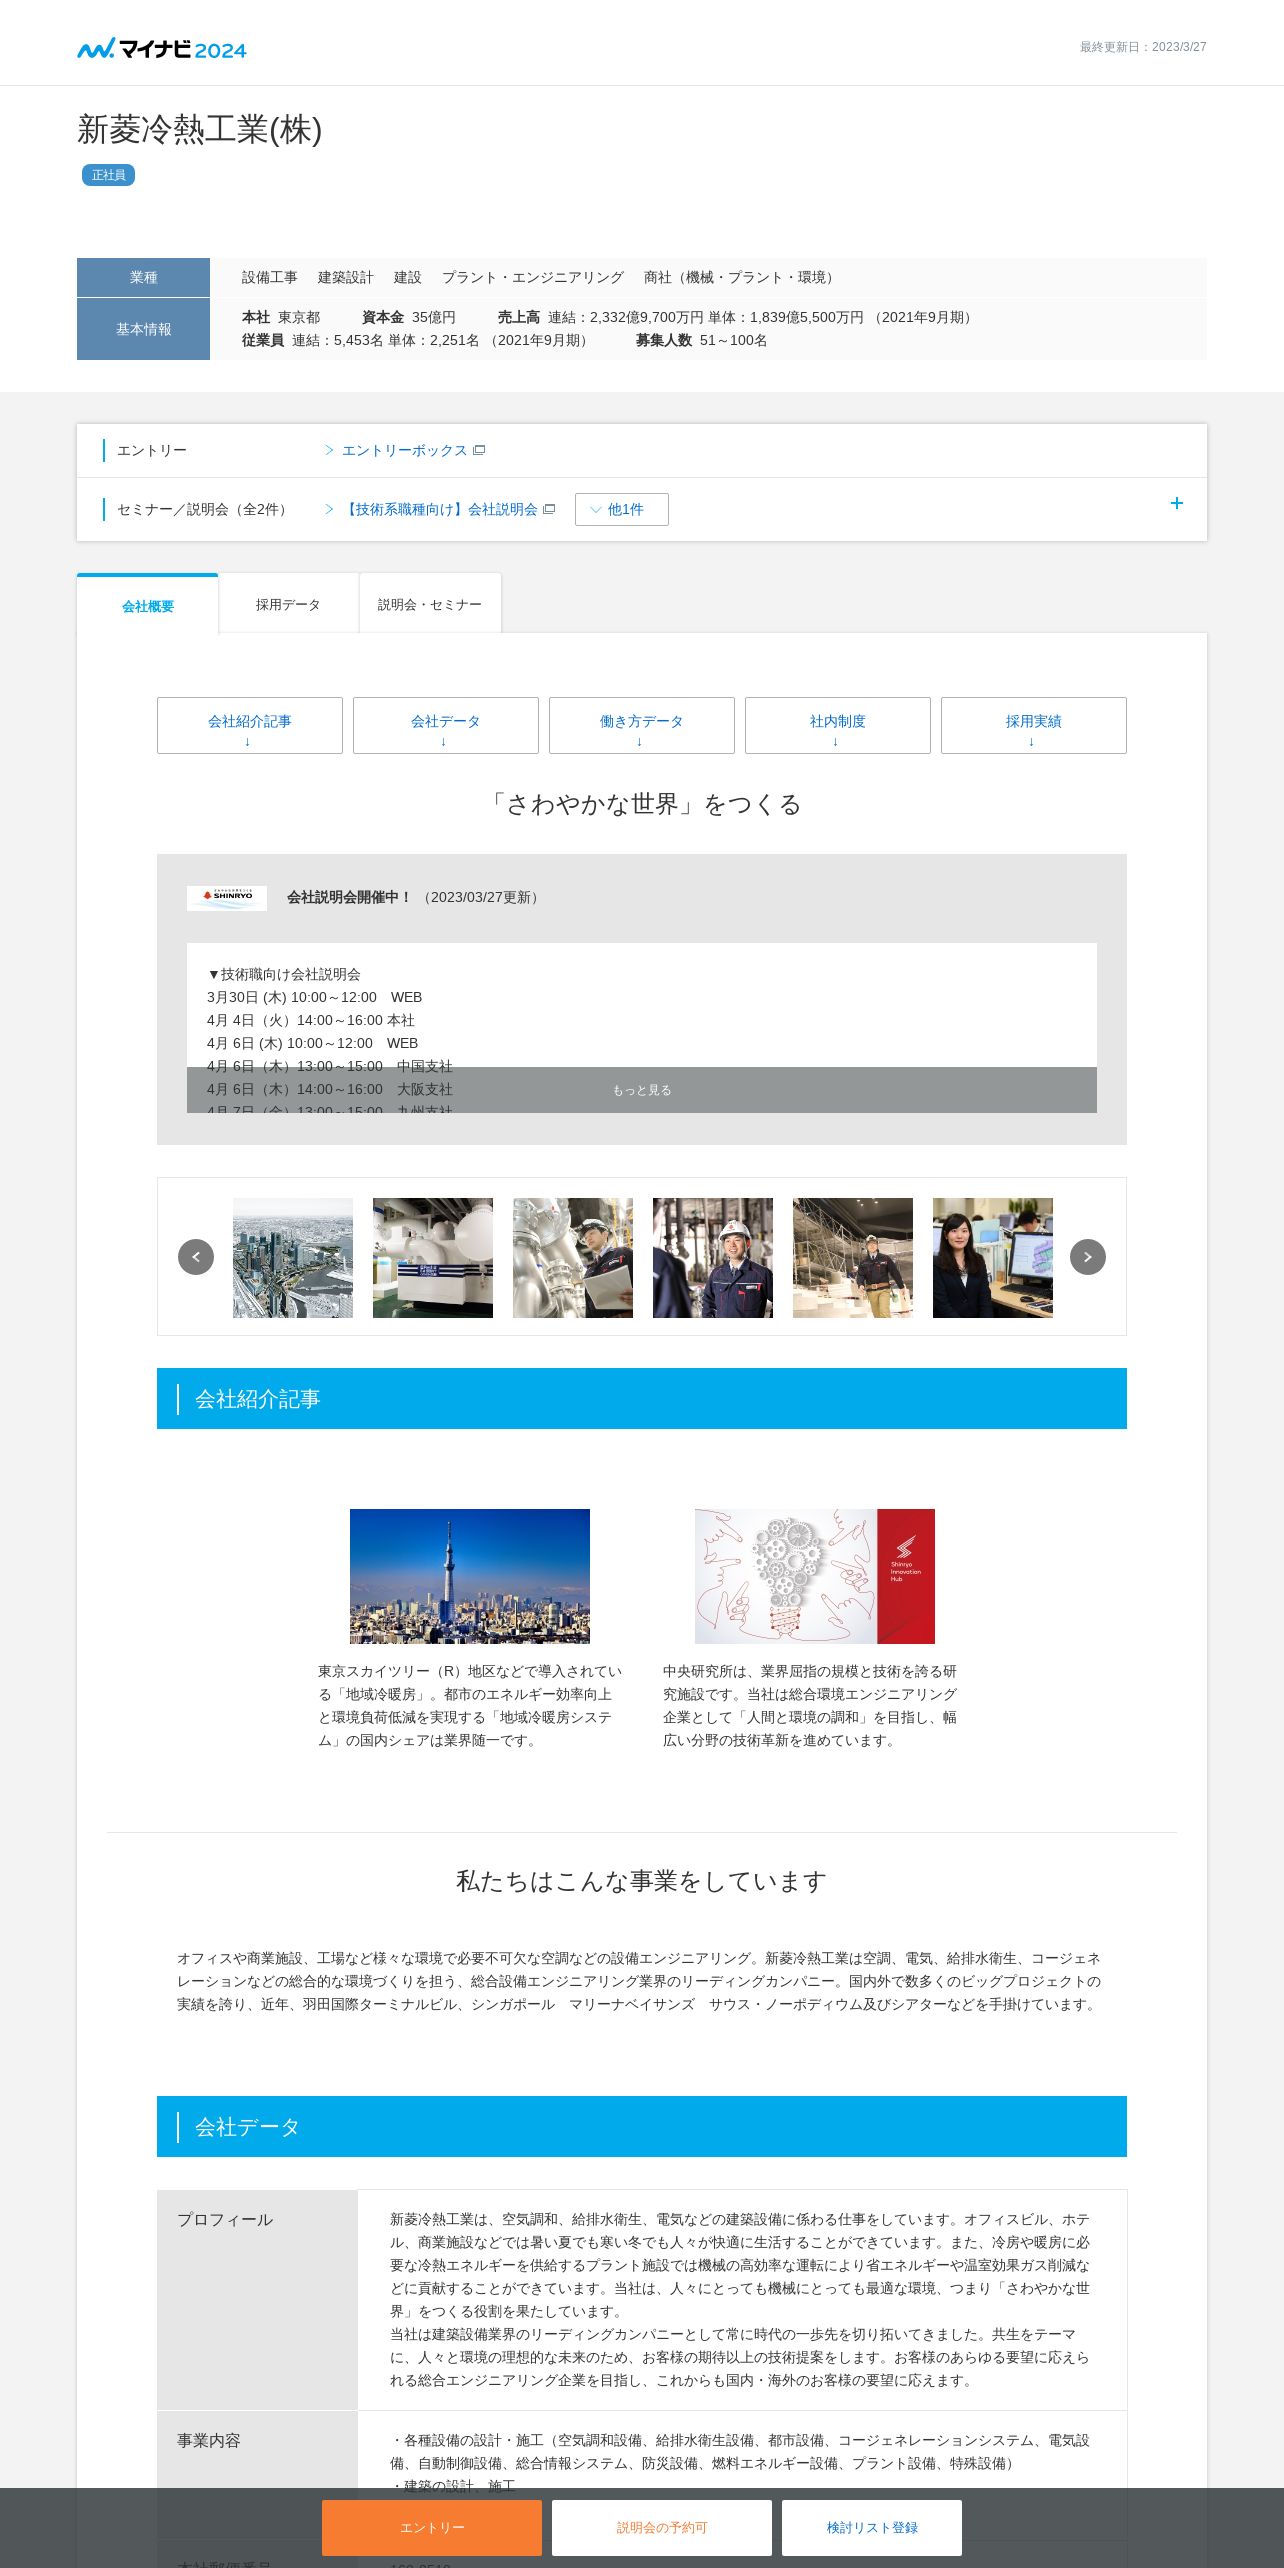Click the 4月 4日（火）14:00～16:00 本社 line
The width and height of the screenshot is (1284, 2568).
tap(311, 1020)
